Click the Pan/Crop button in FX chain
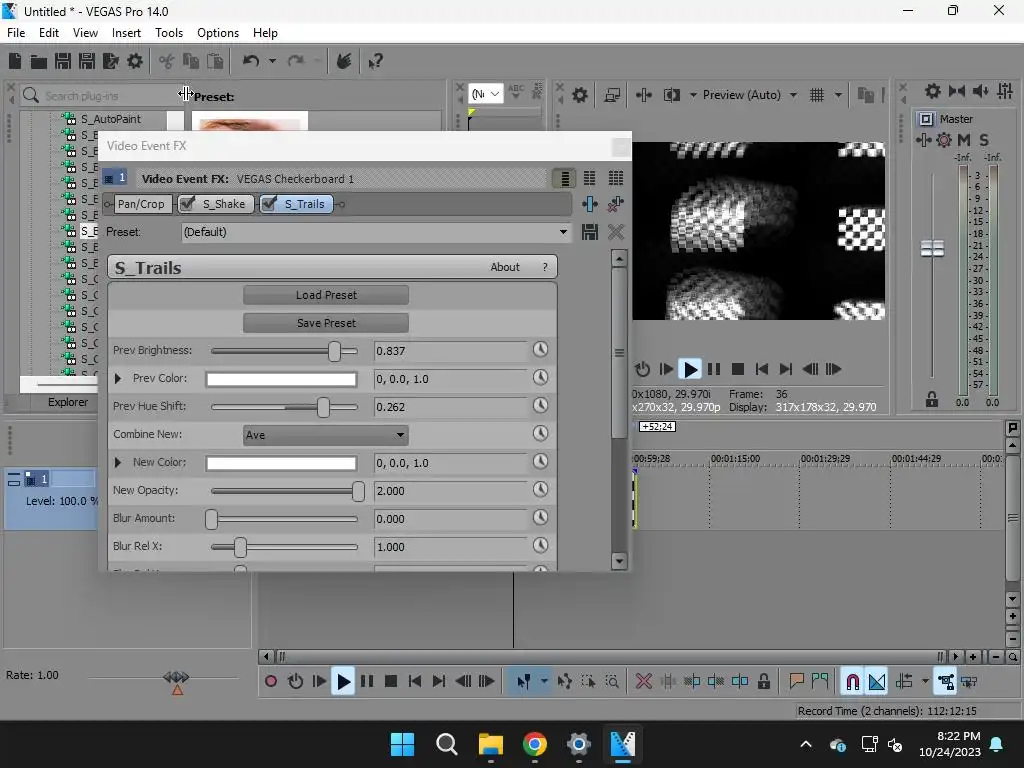The image size is (1024, 768). coord(142,204)
